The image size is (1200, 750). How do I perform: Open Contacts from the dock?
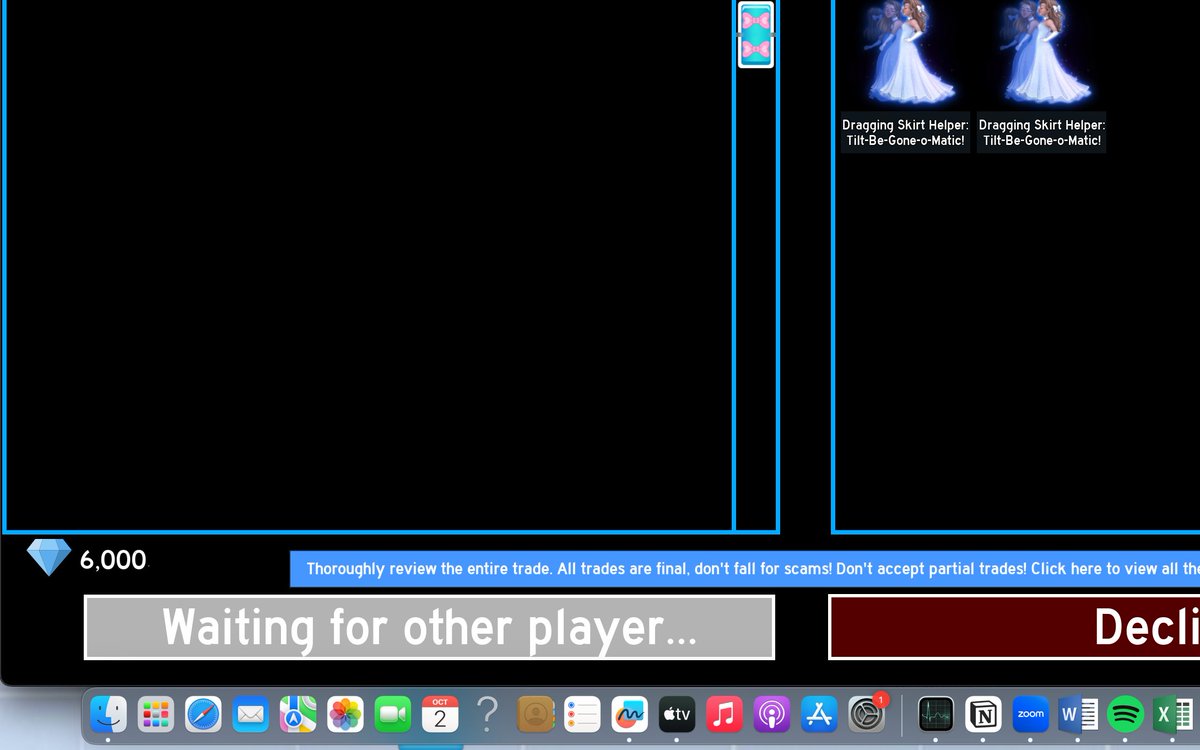(x=535, y=714)
